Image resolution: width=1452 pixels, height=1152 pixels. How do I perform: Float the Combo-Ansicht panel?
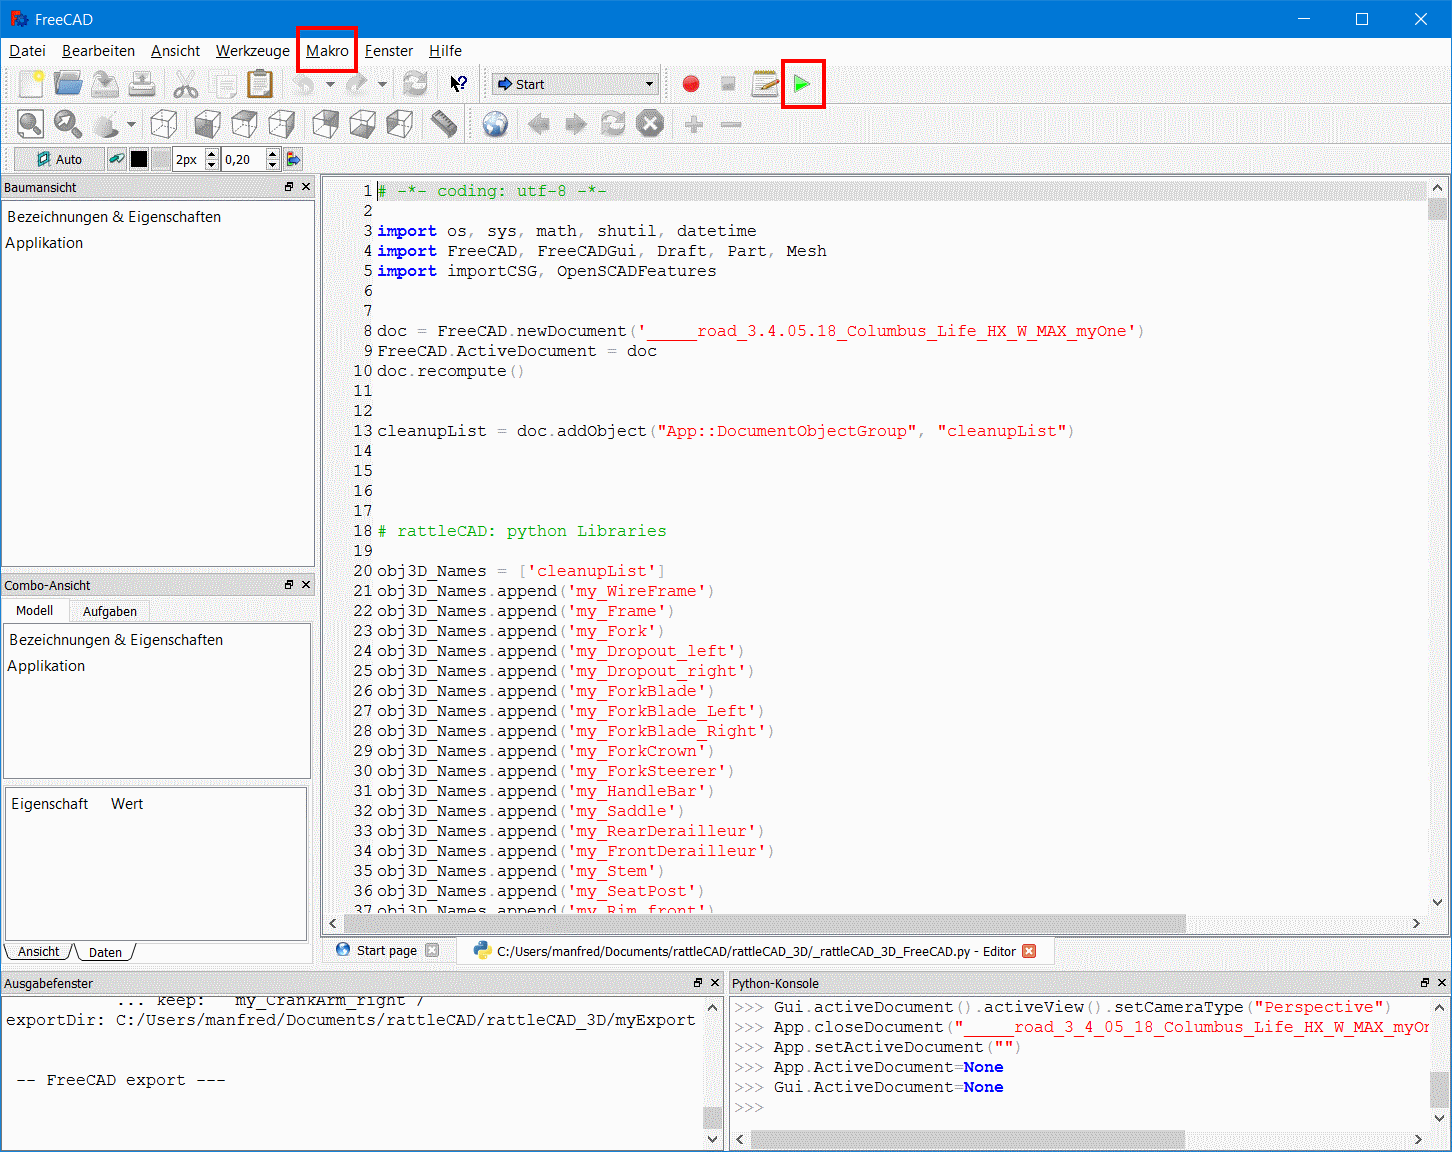pyautogui.click(x=289, y=585)
